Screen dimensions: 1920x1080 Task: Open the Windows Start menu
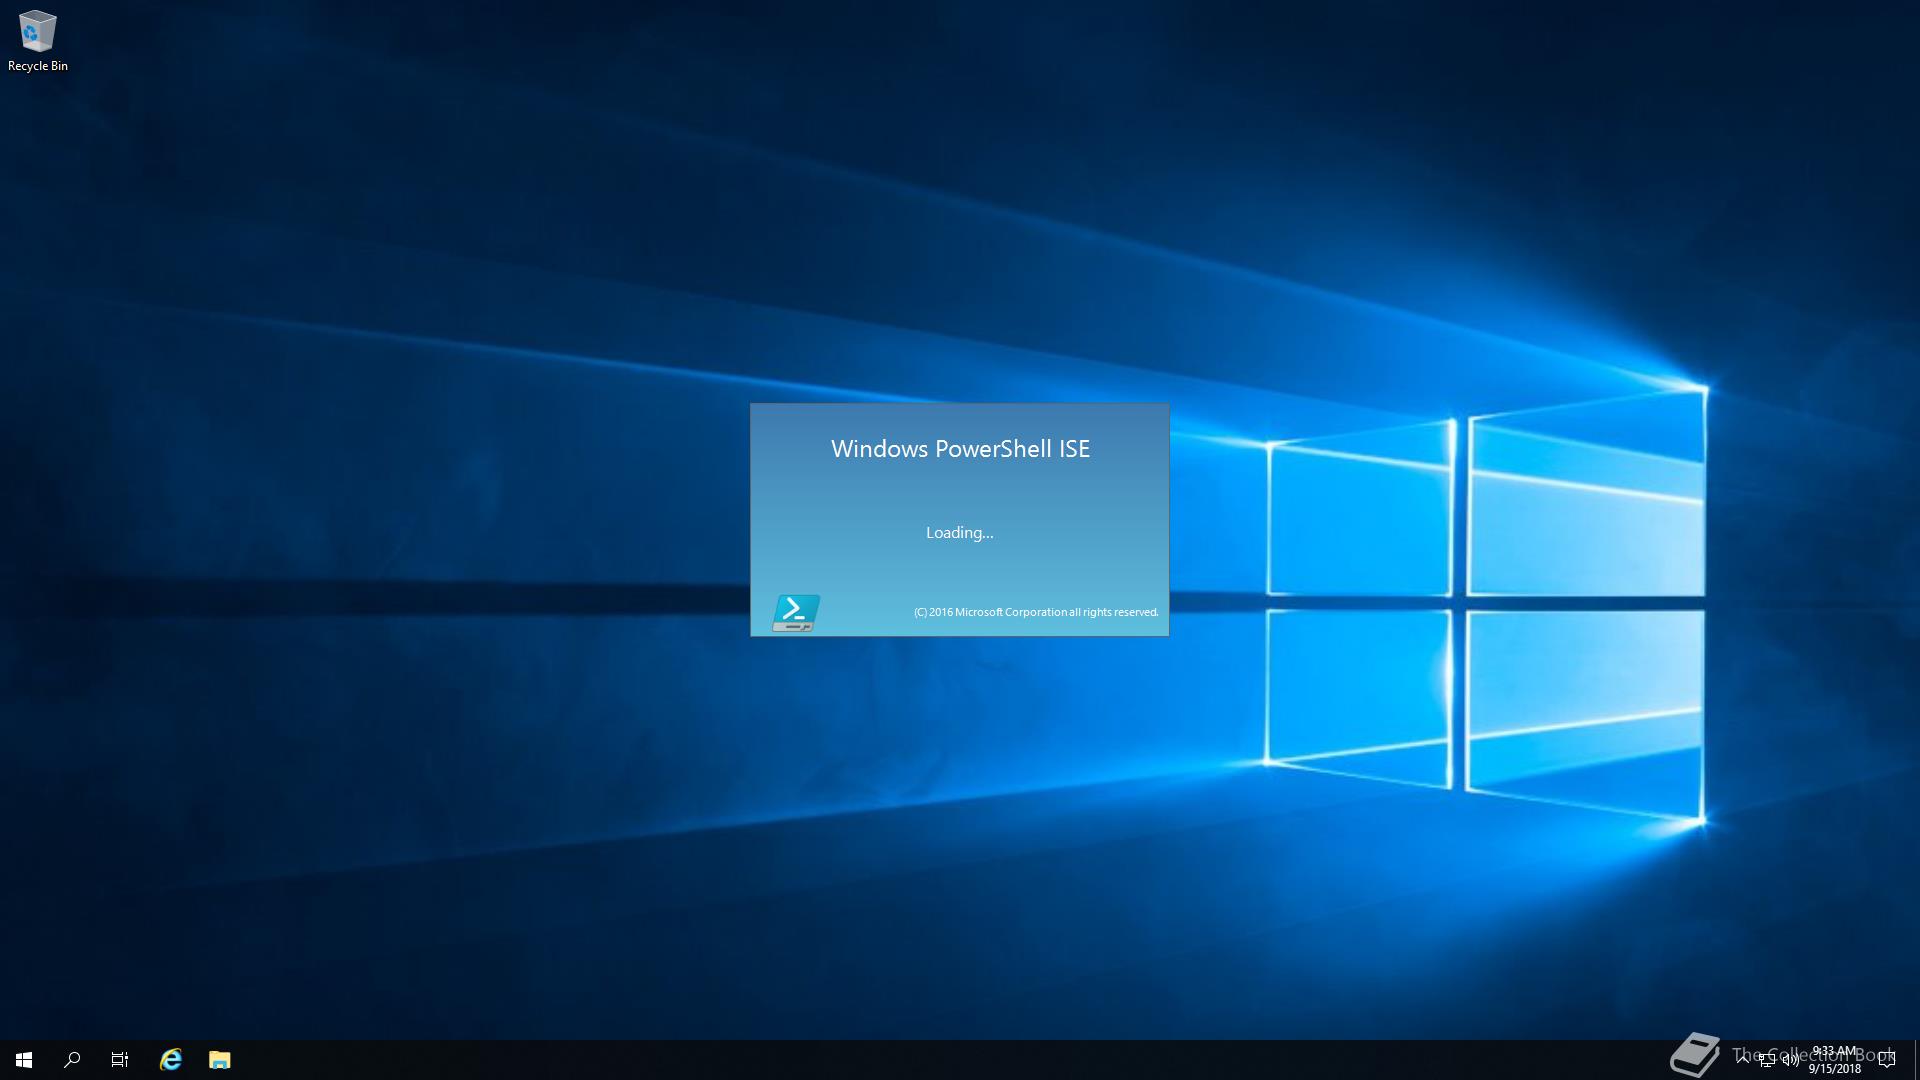[x=24, y=1060]
